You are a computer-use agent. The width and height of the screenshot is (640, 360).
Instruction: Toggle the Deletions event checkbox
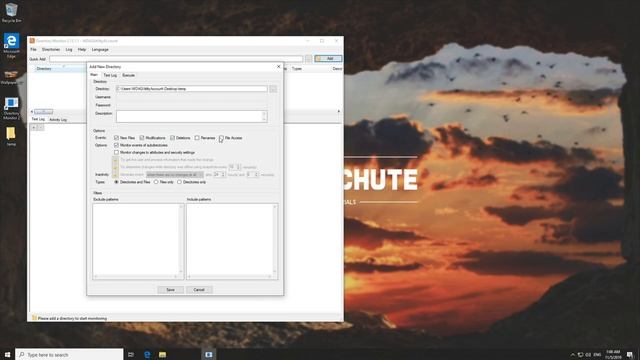coord(172,138)
